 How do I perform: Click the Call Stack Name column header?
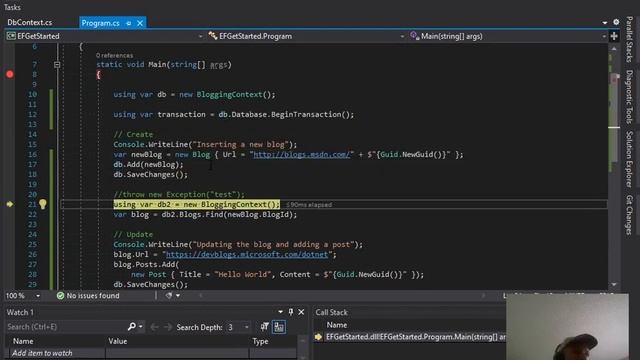(337, 325)
